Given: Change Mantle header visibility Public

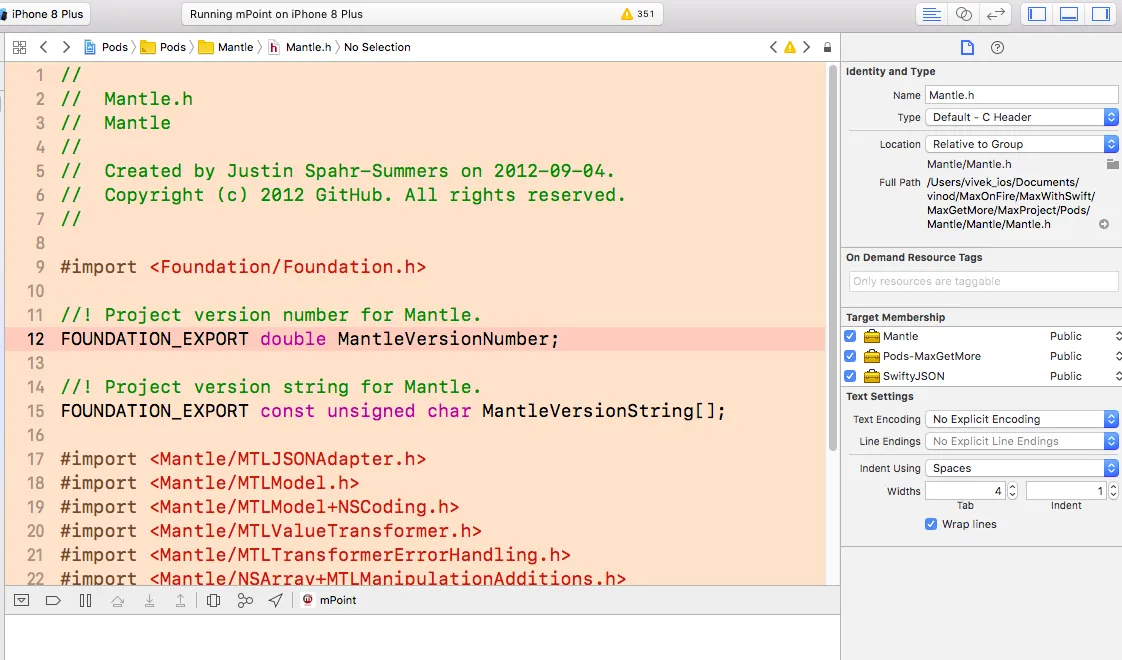Looking at the screenshot, I should [x=1084, y=336].
